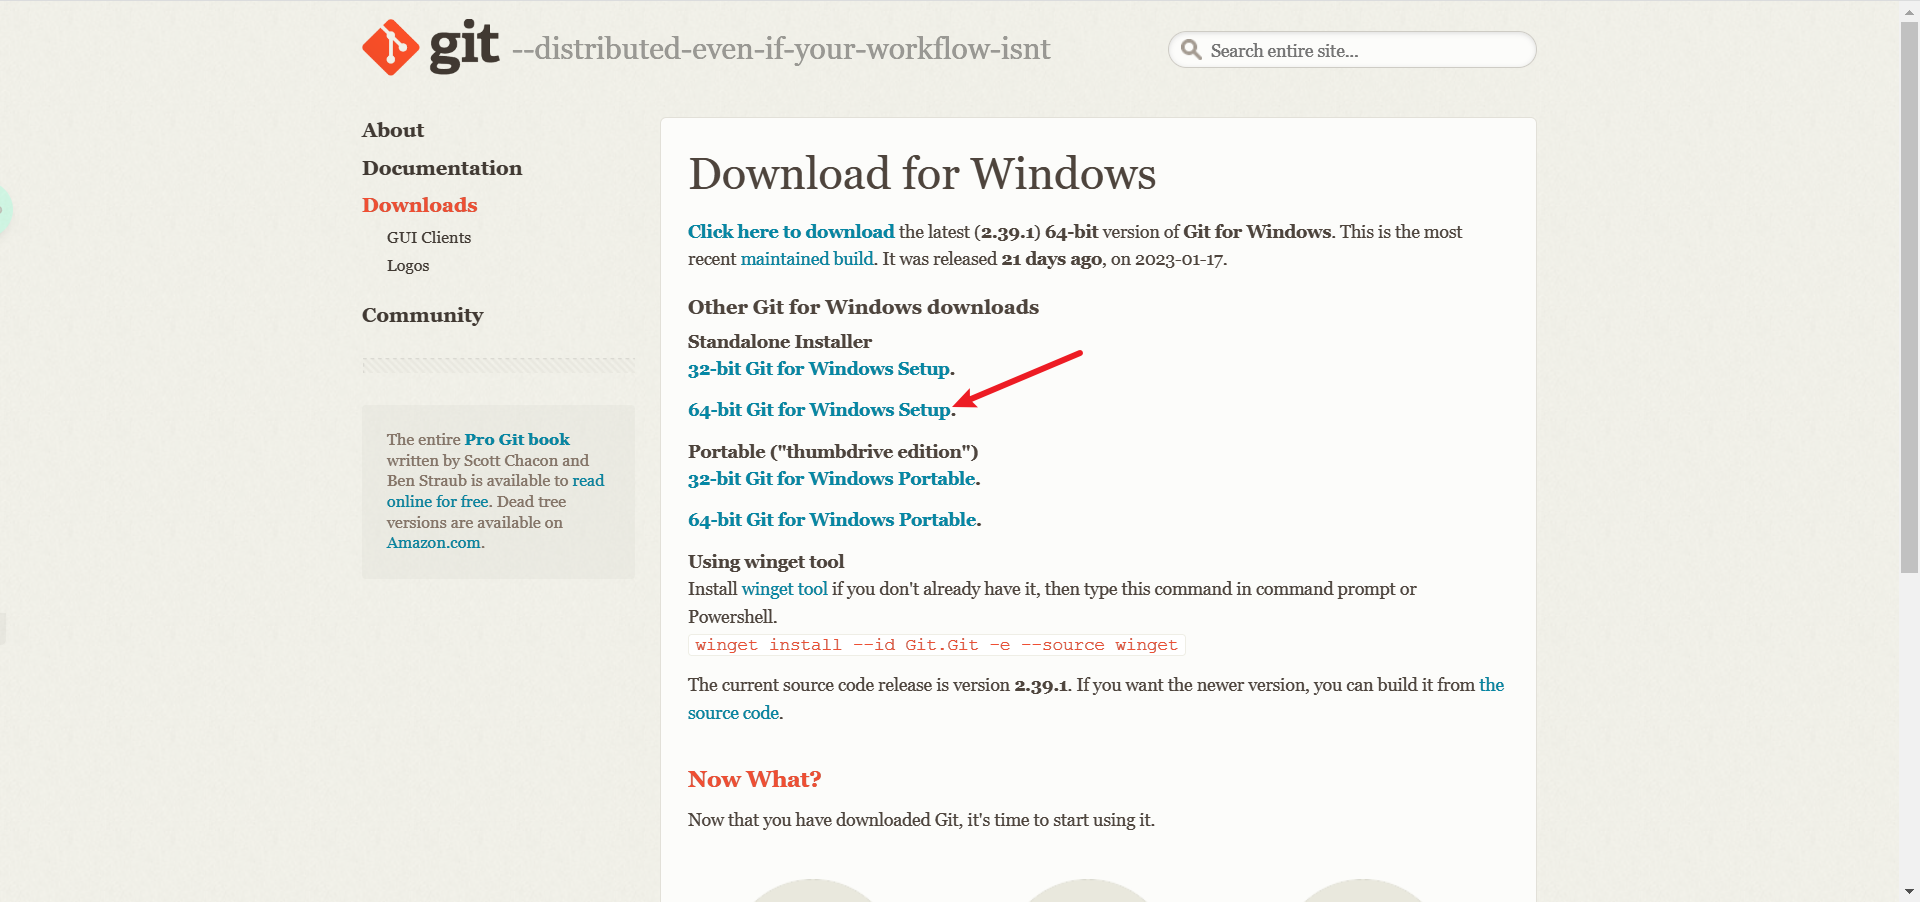This screenshot has width=1920, height=902.
Task: Open GUI Clients sub-page
Action: point(429,237)
